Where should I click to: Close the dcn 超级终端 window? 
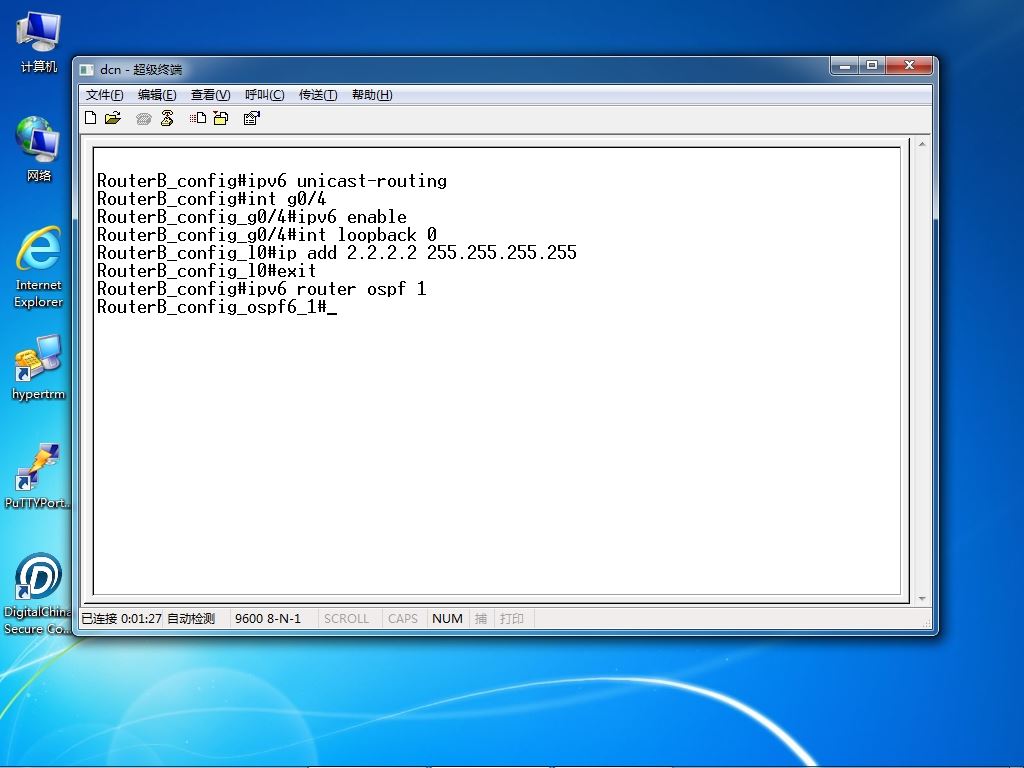pyautogui.click(x=909, y=65)
